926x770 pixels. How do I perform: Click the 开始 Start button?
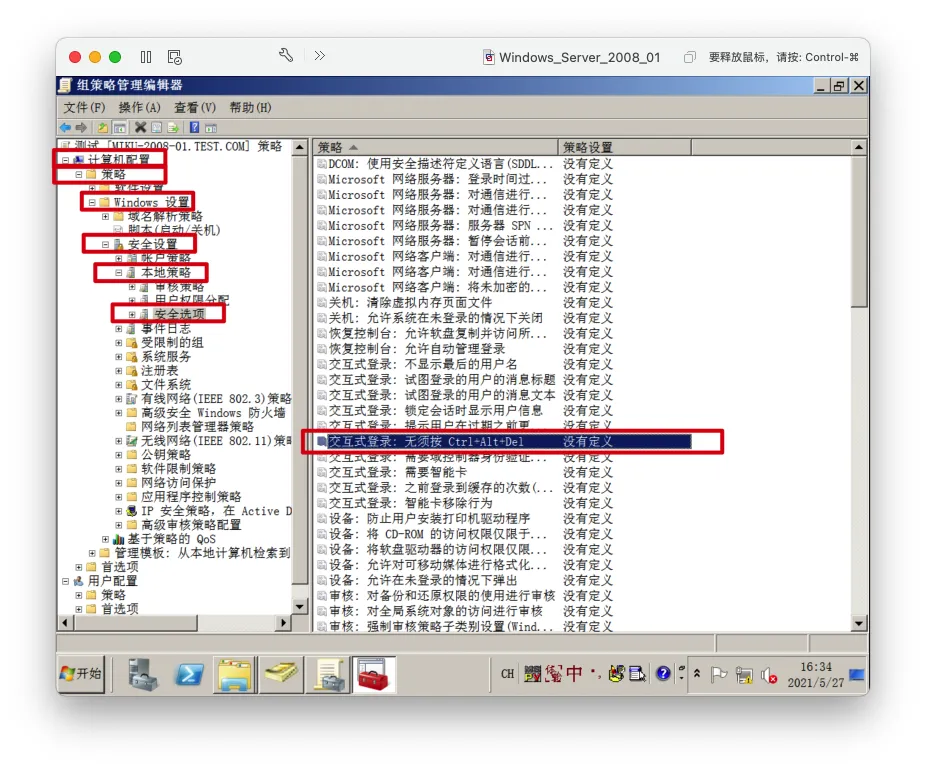[80, 674]
